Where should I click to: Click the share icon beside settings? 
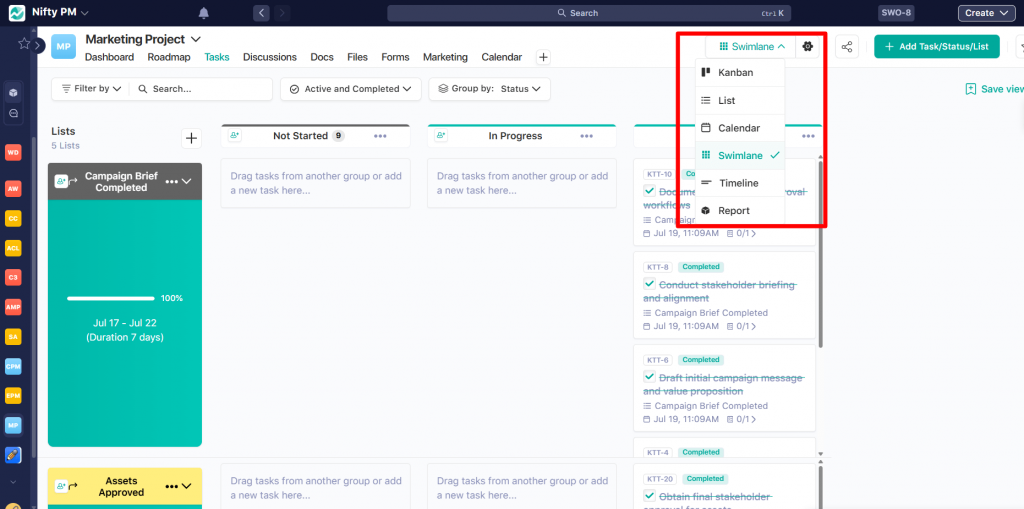[847, 47]
